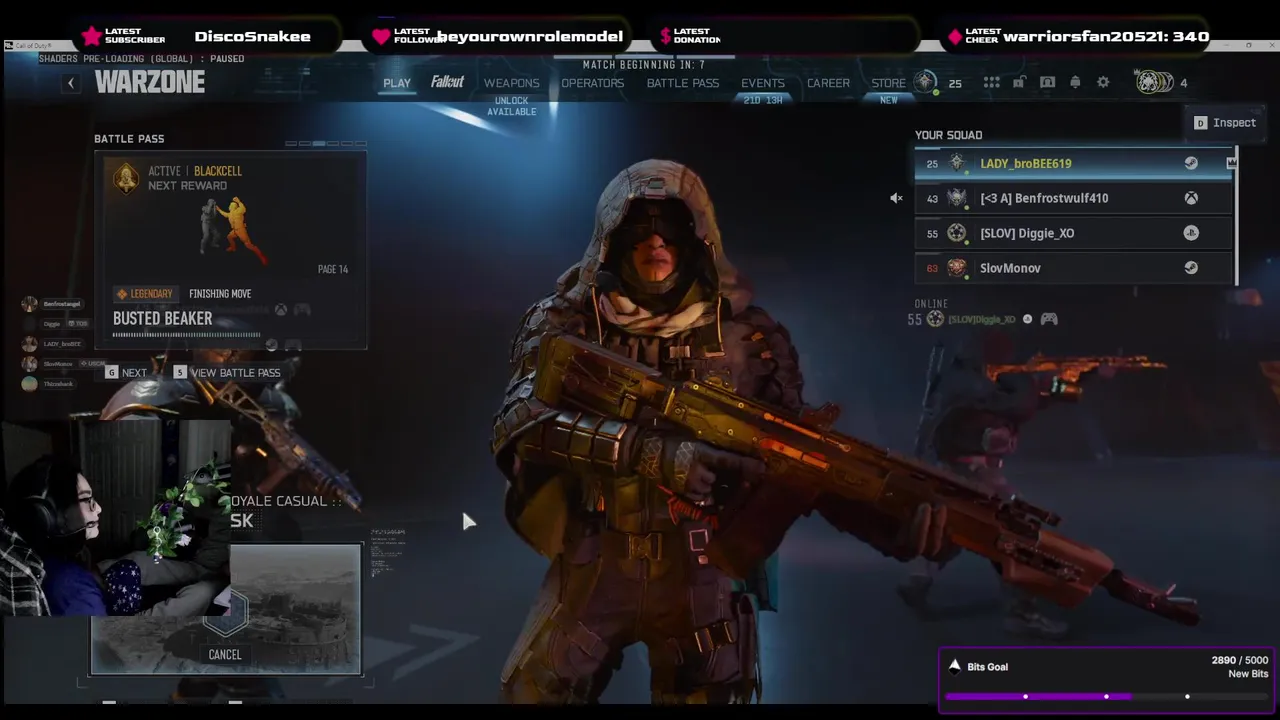Open the player rank emblem next to level 25

coord(925,82)
